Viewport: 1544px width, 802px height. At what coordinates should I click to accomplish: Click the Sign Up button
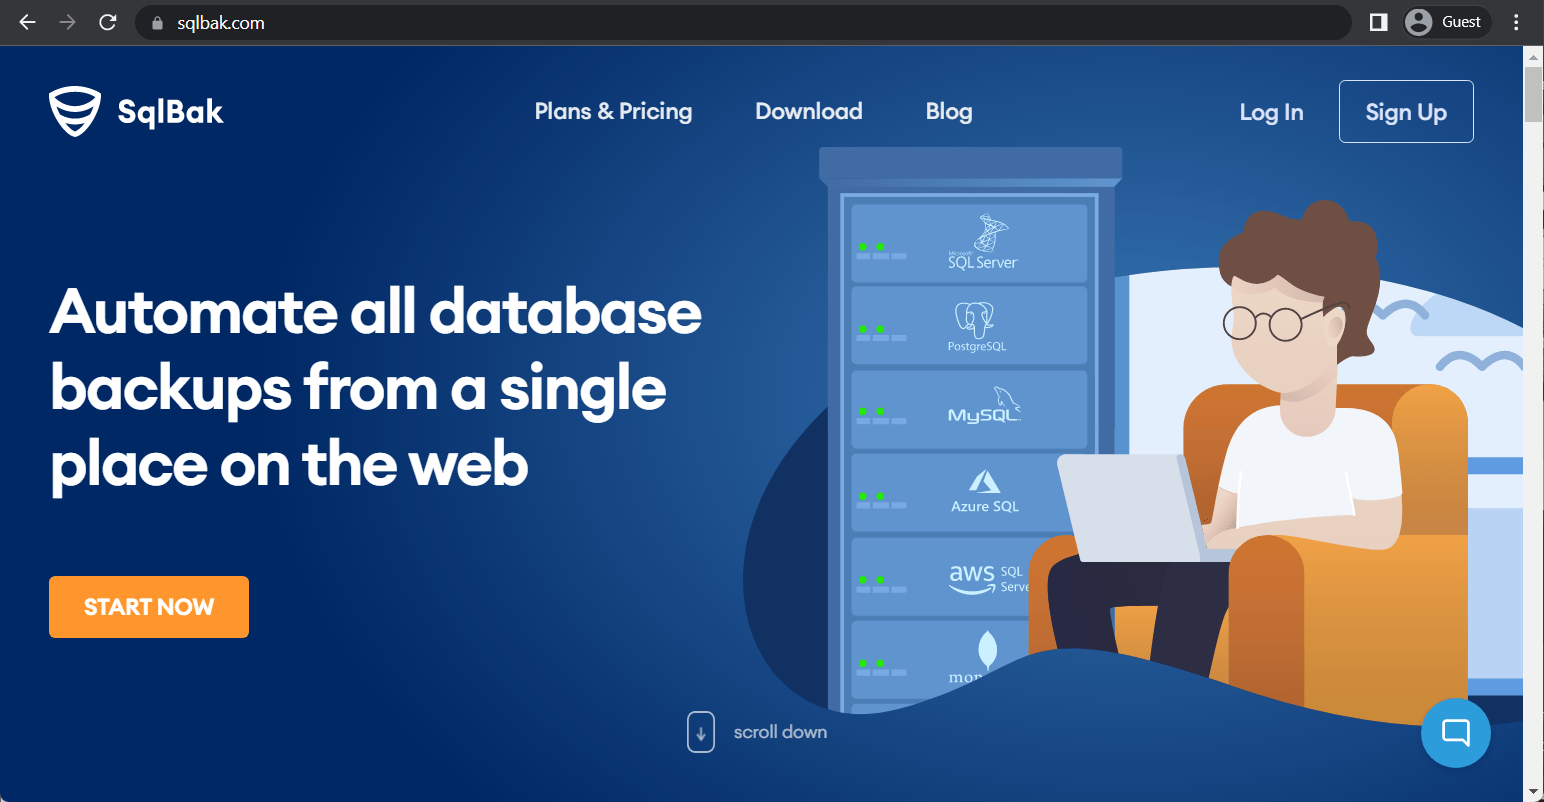click(x=1406, y=111)
